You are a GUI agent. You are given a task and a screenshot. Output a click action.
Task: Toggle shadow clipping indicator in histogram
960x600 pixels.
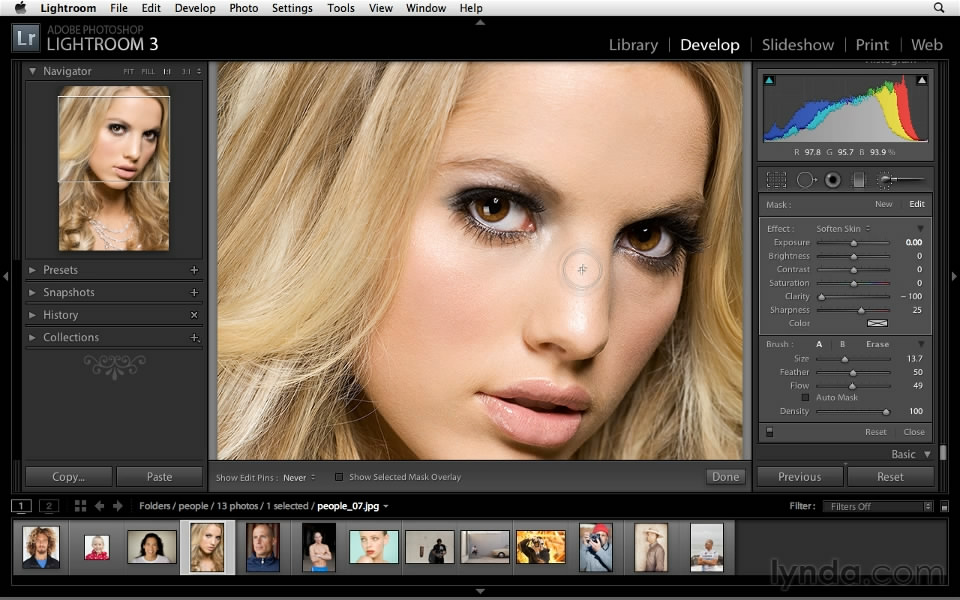769,80
